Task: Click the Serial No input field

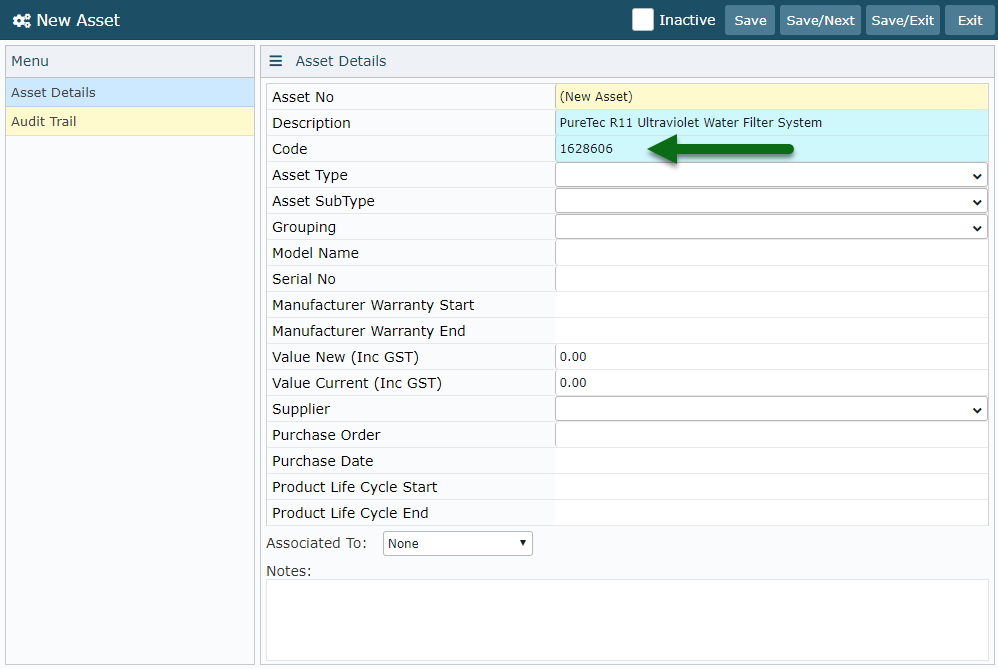Action: [771, 279]
